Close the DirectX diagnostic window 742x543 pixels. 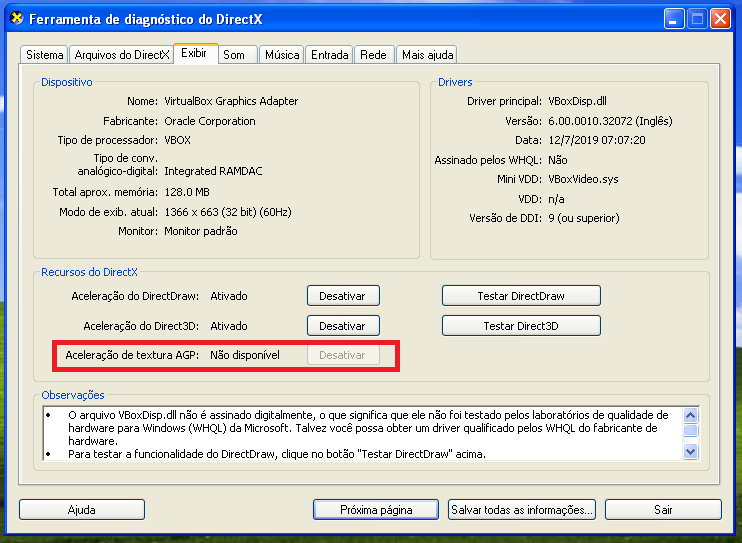click(721, 19)
